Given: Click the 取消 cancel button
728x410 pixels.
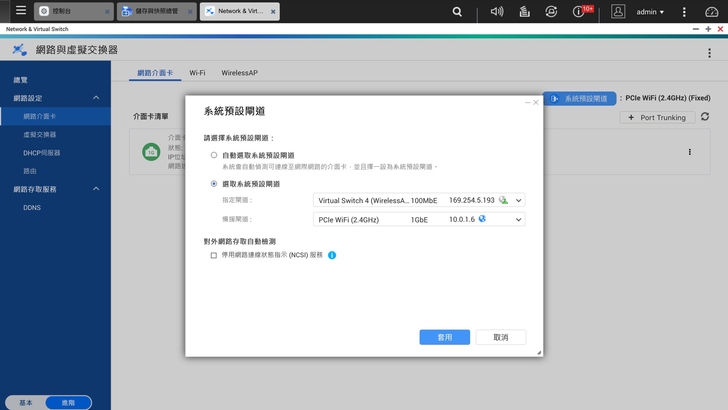Looking at the screenshot, I should (x=500, y=338).
